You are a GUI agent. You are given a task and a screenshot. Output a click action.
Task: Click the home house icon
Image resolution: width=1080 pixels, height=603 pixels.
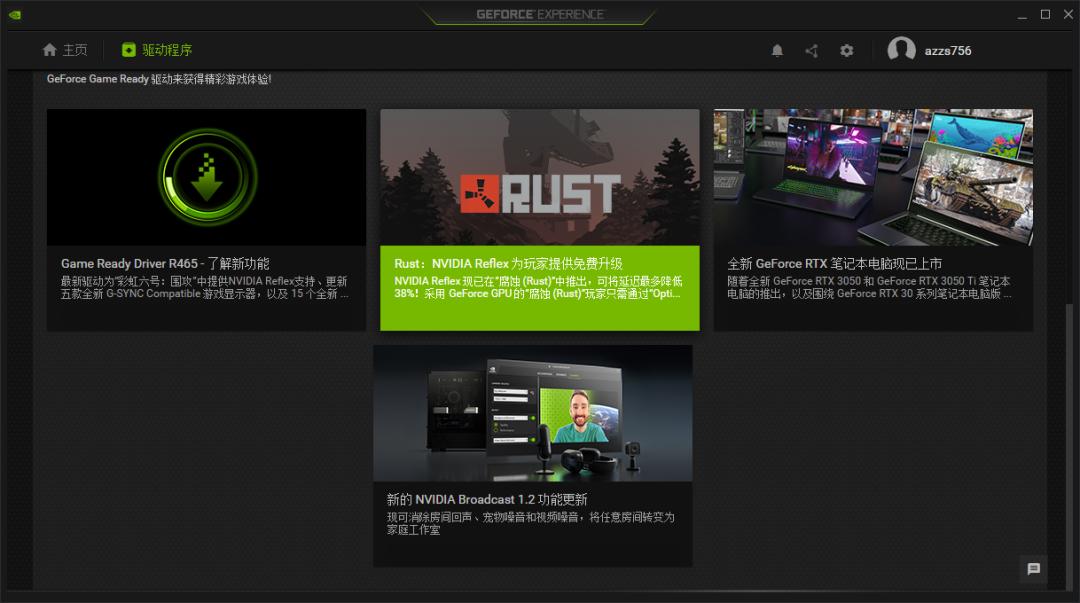pos(50,50)
